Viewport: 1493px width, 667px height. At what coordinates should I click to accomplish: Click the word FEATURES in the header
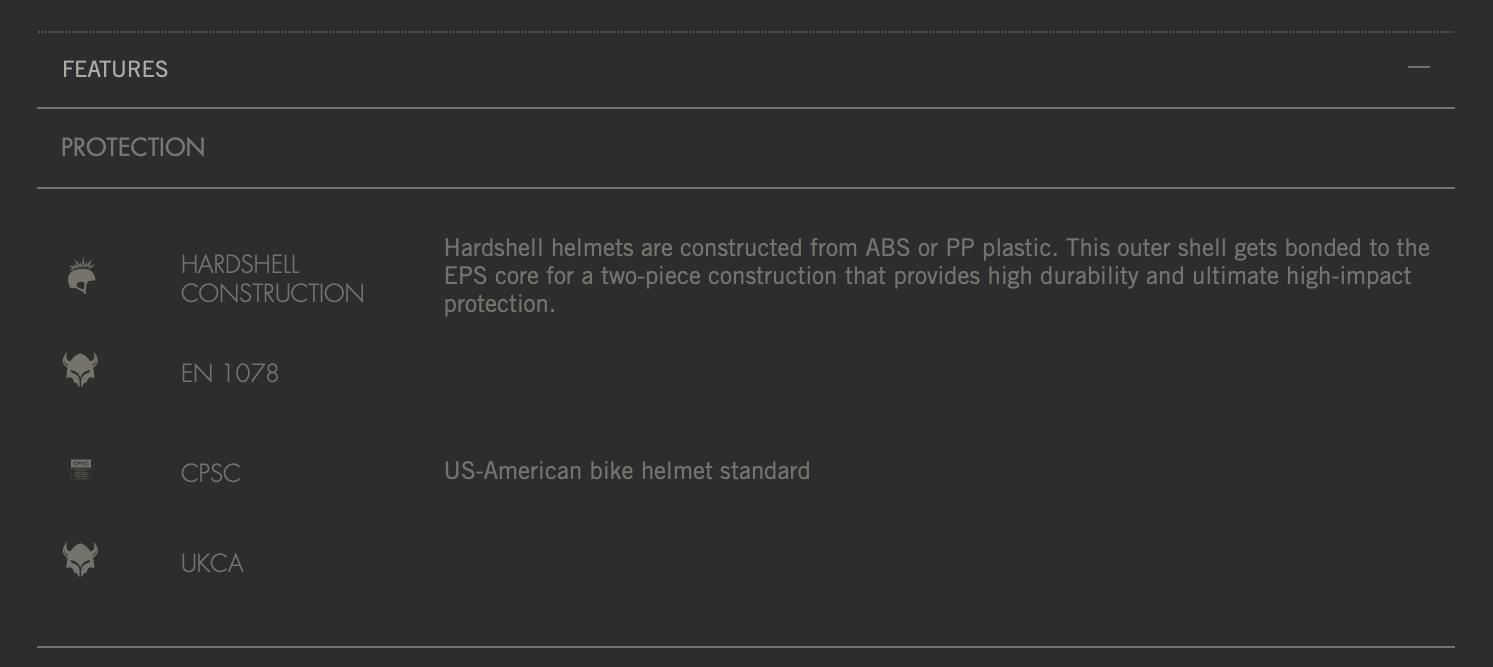pyautogui.click(x=115, y=69)
